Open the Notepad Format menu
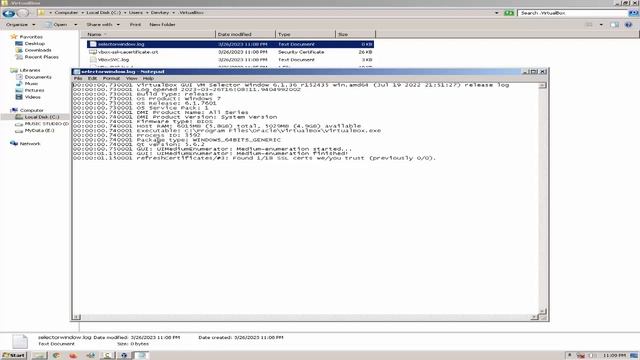640x360 pixels. point(111,78)
